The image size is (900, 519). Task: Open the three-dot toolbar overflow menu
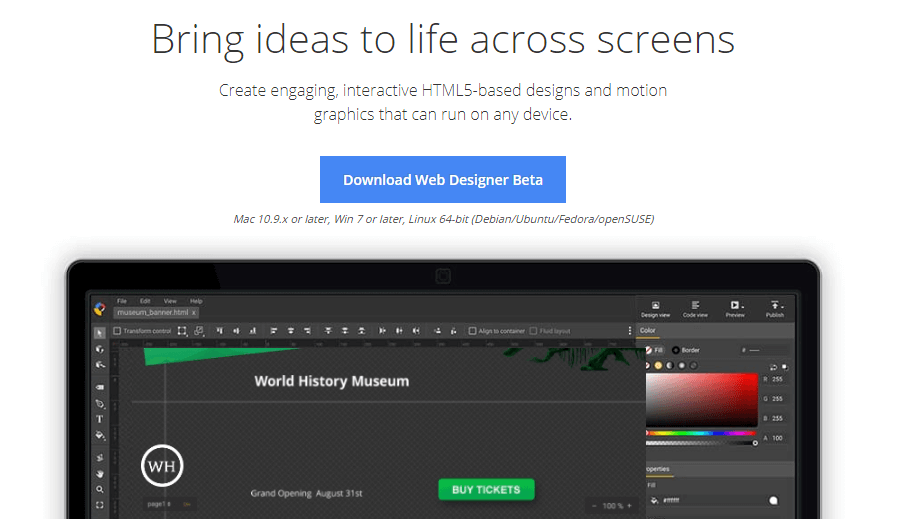pyautogui.click(x=630, y=331)
